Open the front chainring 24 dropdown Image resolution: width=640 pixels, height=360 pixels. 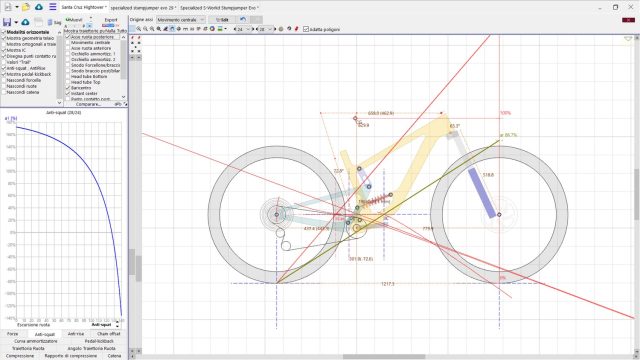[244, 29]
